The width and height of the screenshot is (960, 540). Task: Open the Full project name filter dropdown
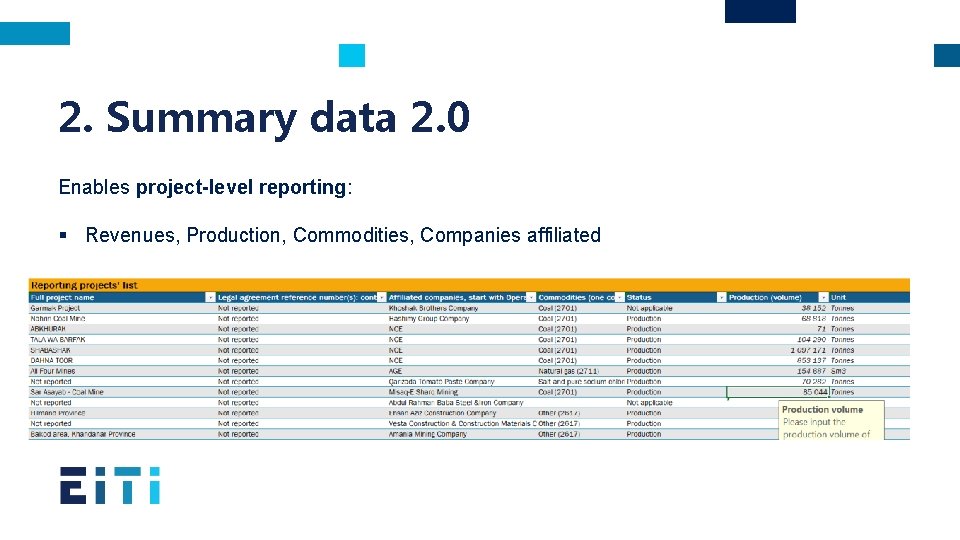pyautogui.click(x=210, y=298)
